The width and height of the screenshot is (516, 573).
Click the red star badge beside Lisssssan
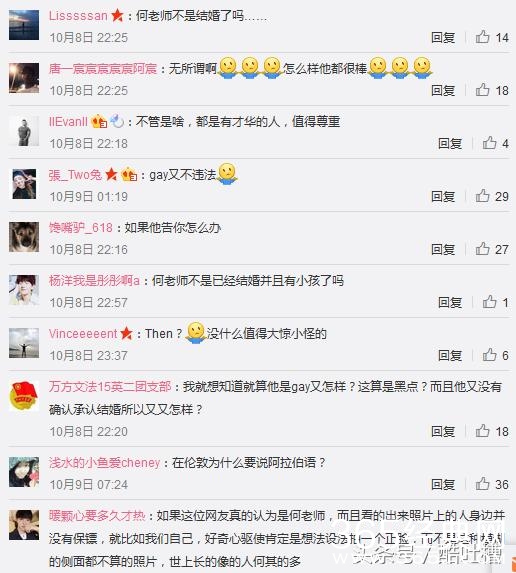[x=117, y=15]
